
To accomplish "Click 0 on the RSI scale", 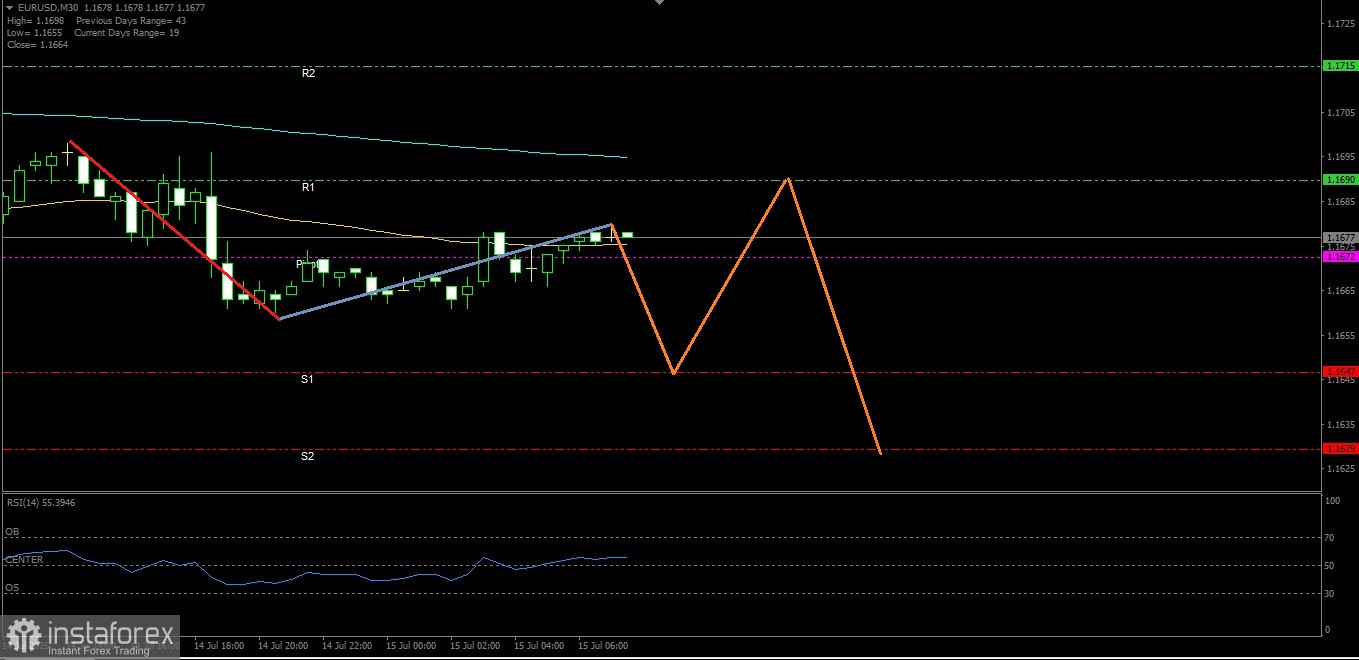I will (x=1327, y=630).
